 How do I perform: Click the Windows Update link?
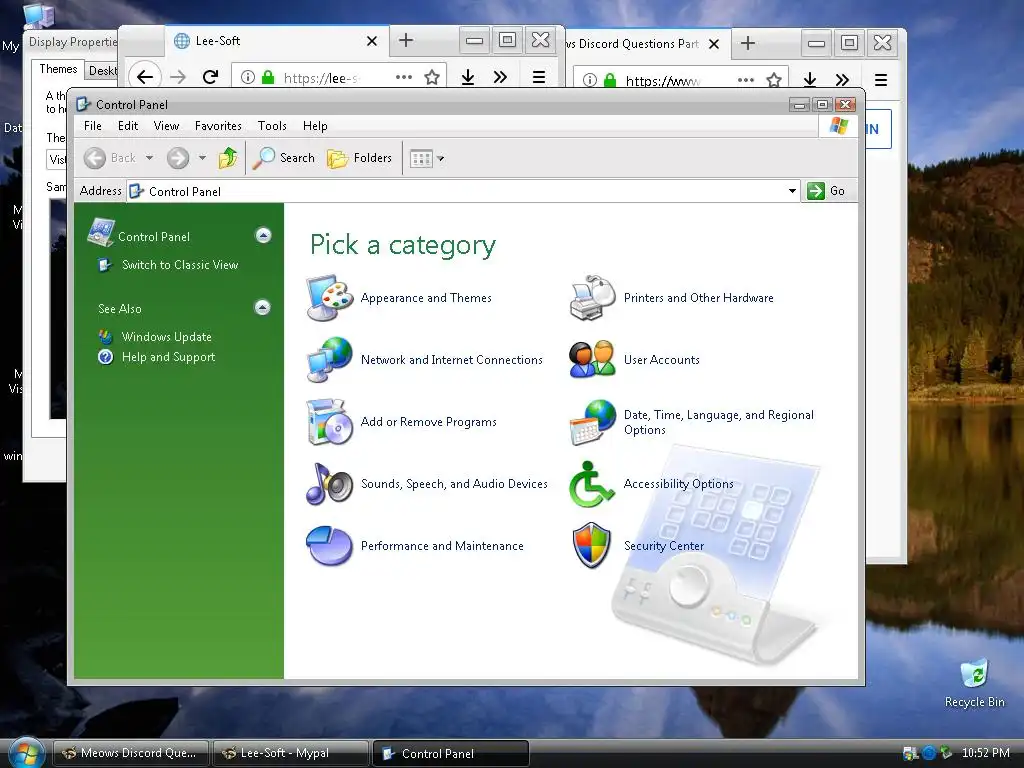click(167, 337)
